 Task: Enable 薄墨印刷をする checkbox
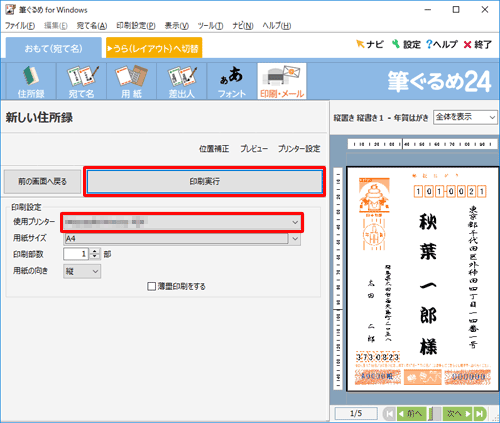[151, 286]
